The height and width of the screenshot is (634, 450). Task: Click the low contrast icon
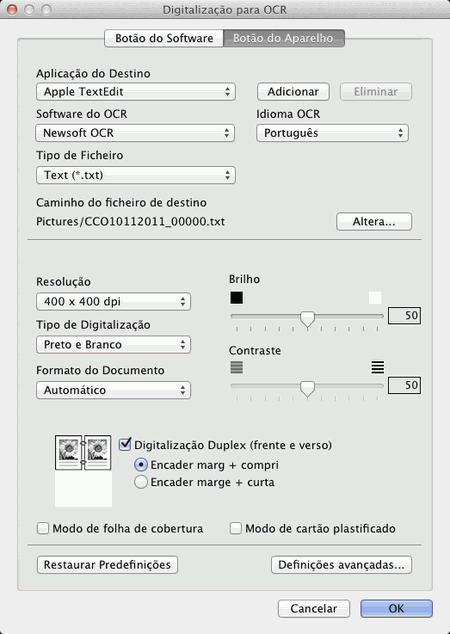pyautogui.click(x=237, y=367)
